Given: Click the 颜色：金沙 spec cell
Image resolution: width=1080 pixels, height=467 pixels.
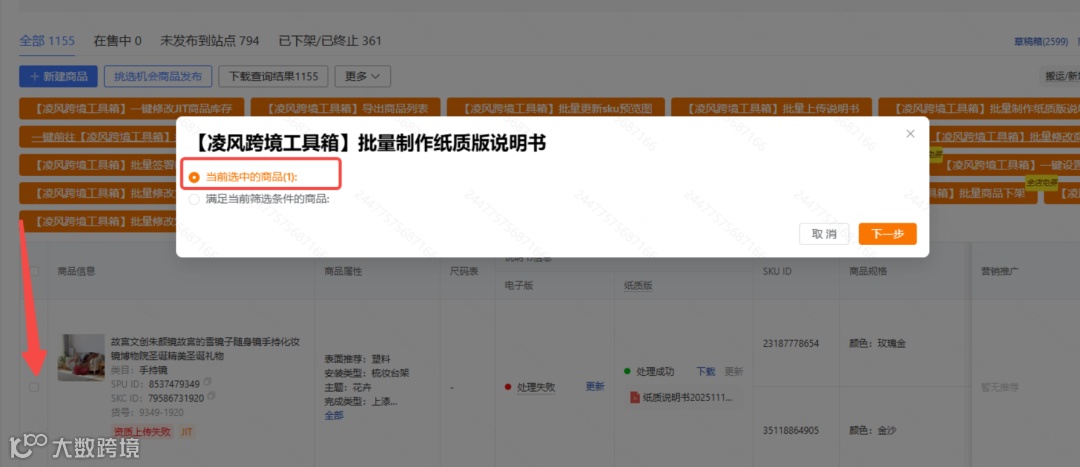Looking at the screenshot, I should (873, 430).
